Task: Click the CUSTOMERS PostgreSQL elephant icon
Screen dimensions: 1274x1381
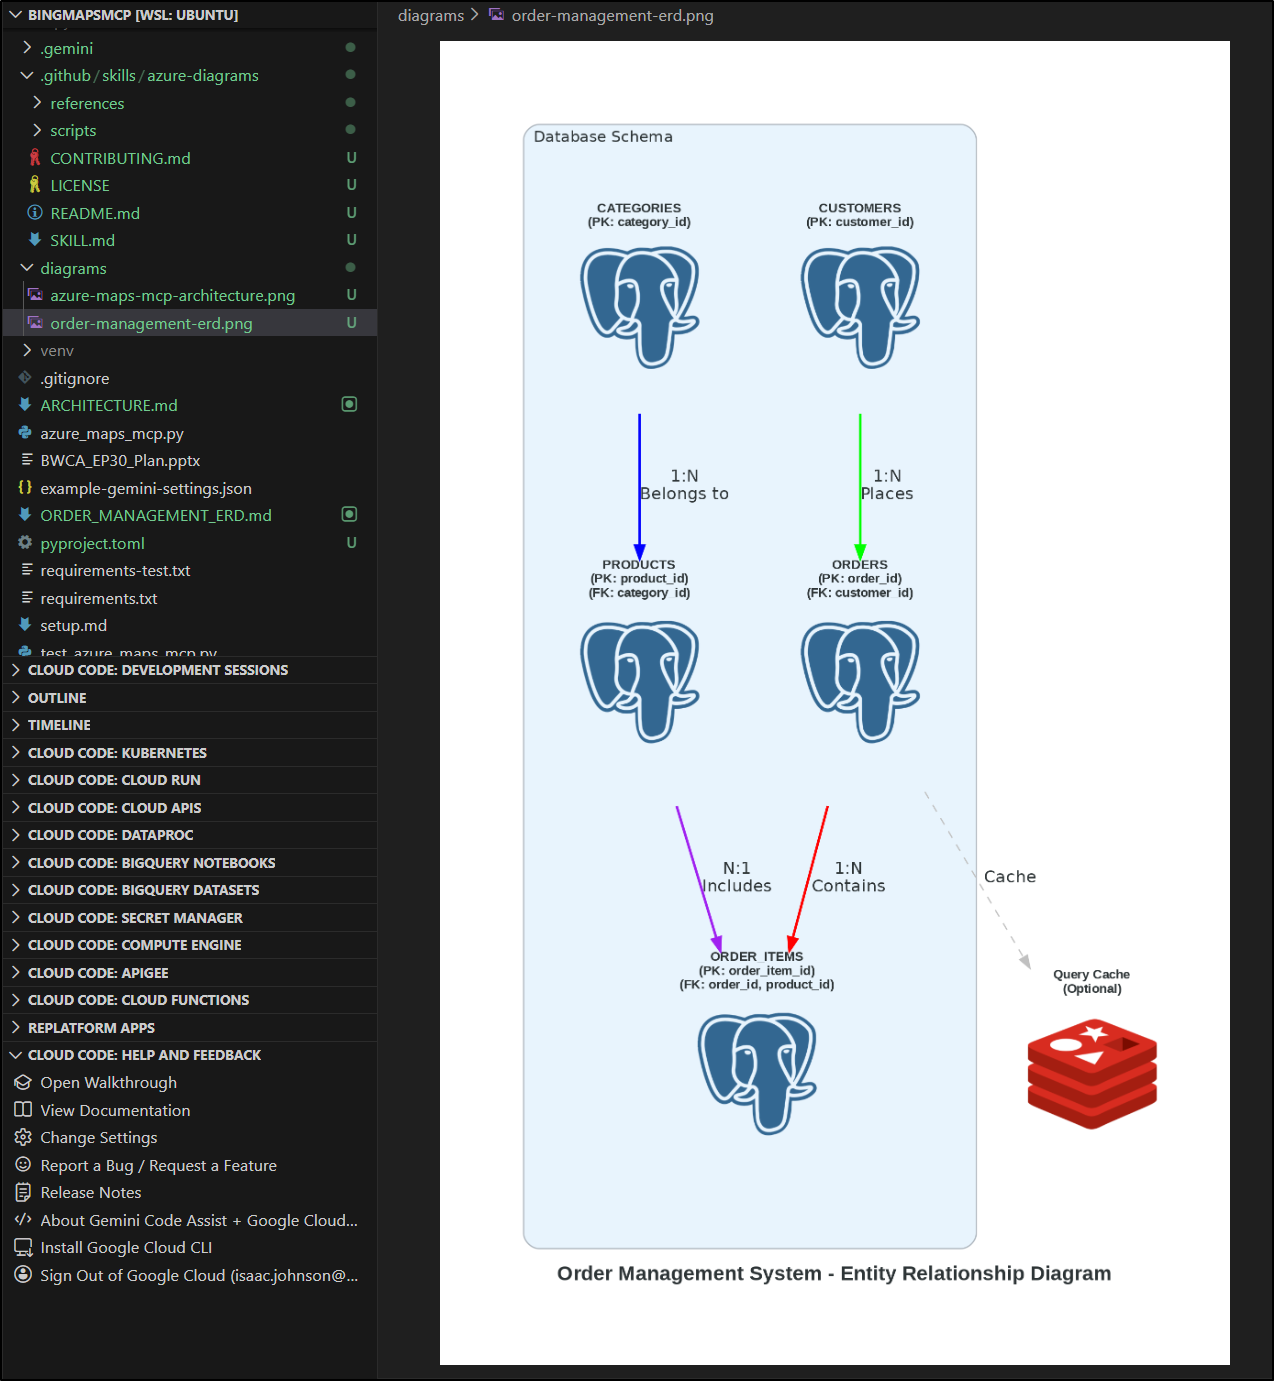Action: coord(860,307)
